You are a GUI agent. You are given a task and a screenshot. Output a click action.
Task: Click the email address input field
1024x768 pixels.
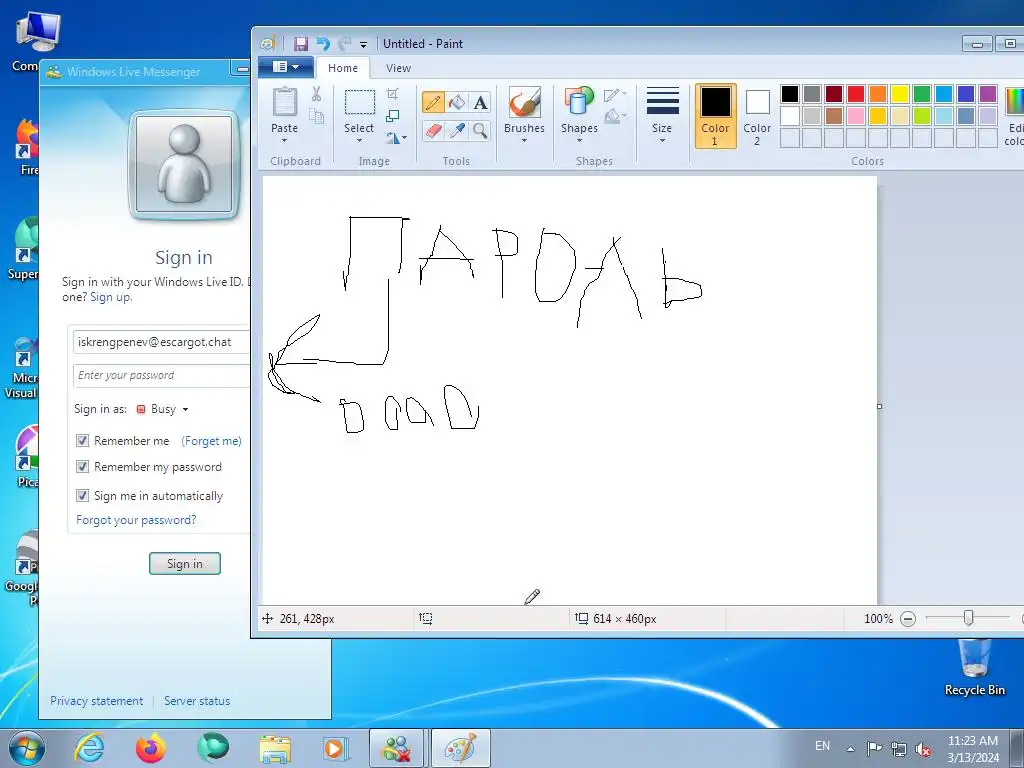point(162,342)
